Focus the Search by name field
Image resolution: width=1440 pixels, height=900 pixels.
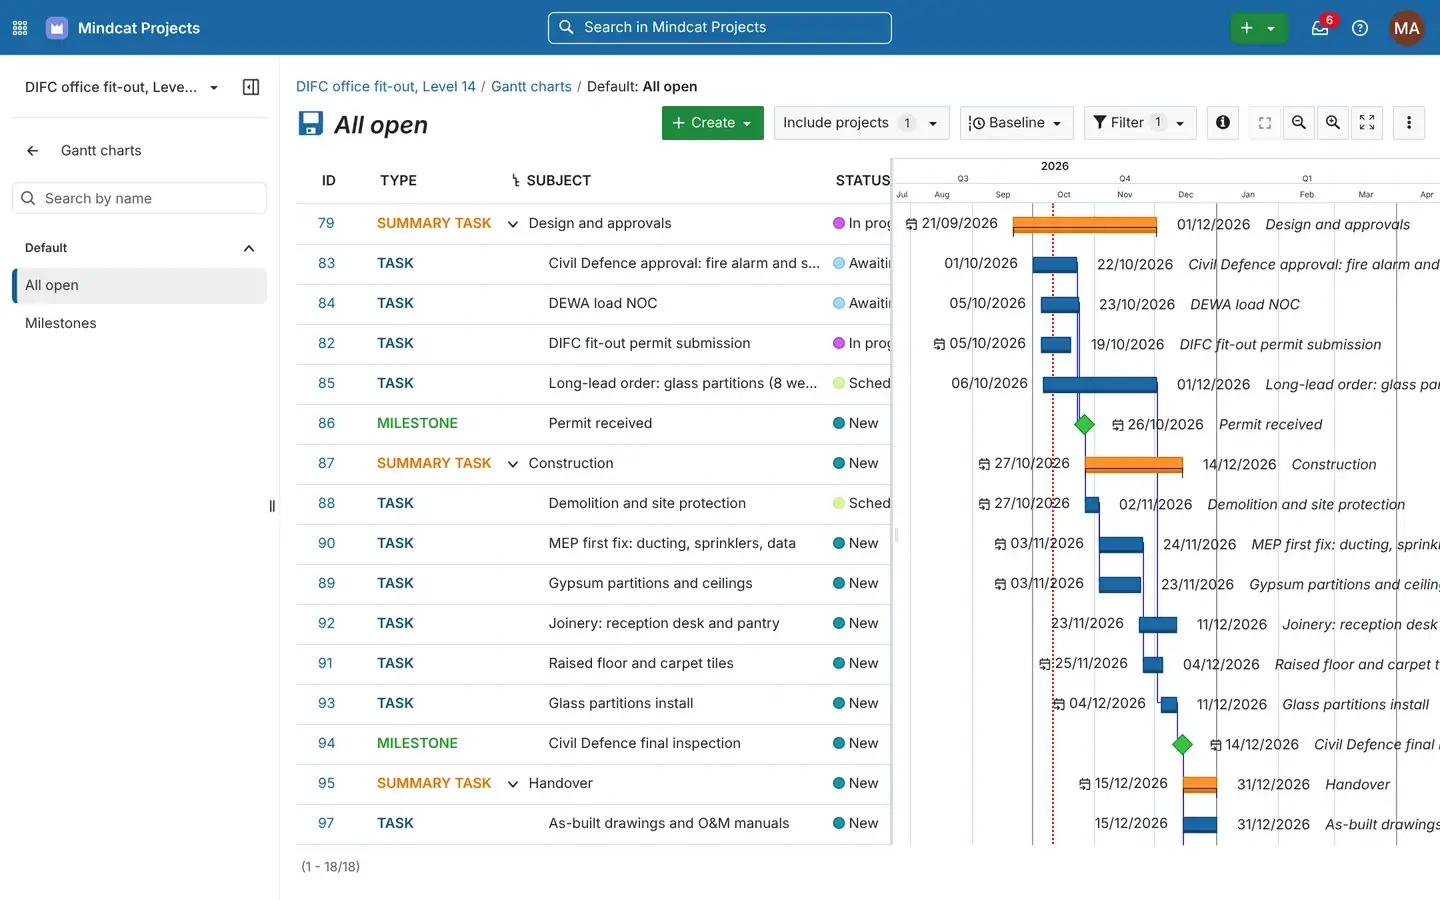(139, 198)
